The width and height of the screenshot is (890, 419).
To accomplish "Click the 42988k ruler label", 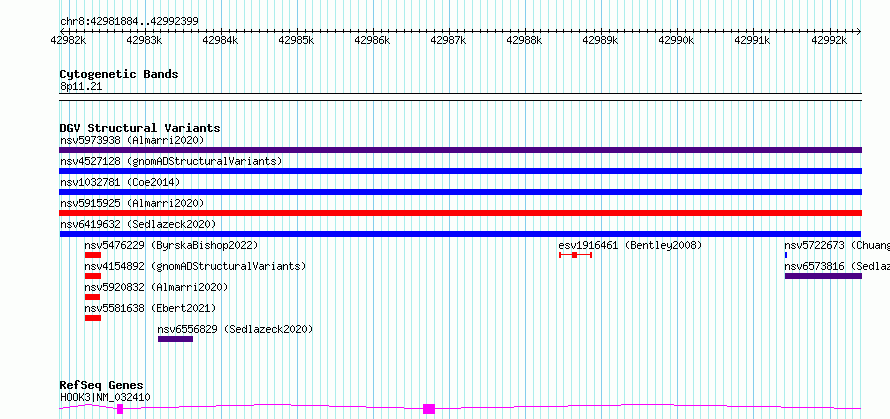I will click(524, 40).
